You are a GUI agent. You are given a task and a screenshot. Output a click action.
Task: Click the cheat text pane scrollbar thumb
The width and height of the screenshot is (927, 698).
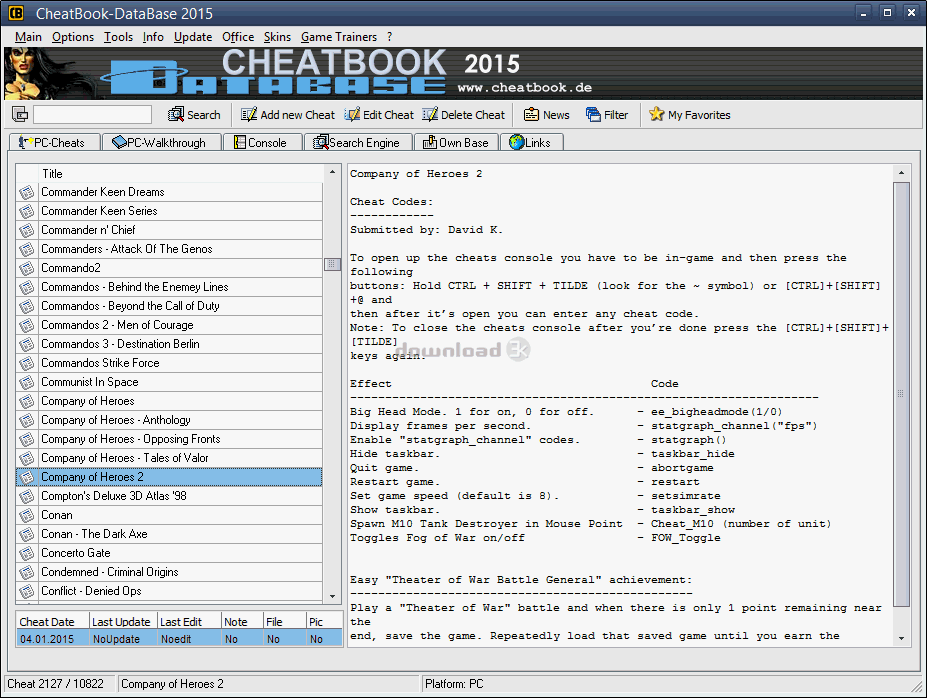coord(901,394)
